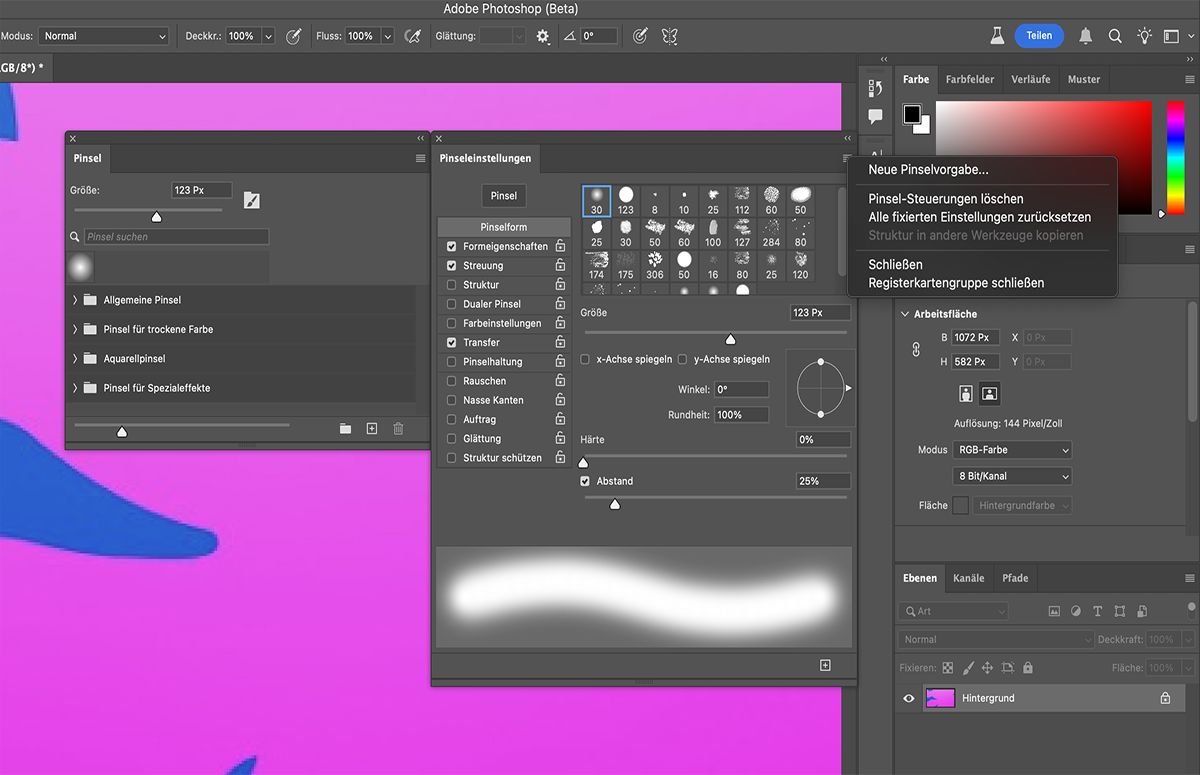The image size is (1200, 775).
Task: Click the link width-height chain icon
Action: tap(914, 350)
